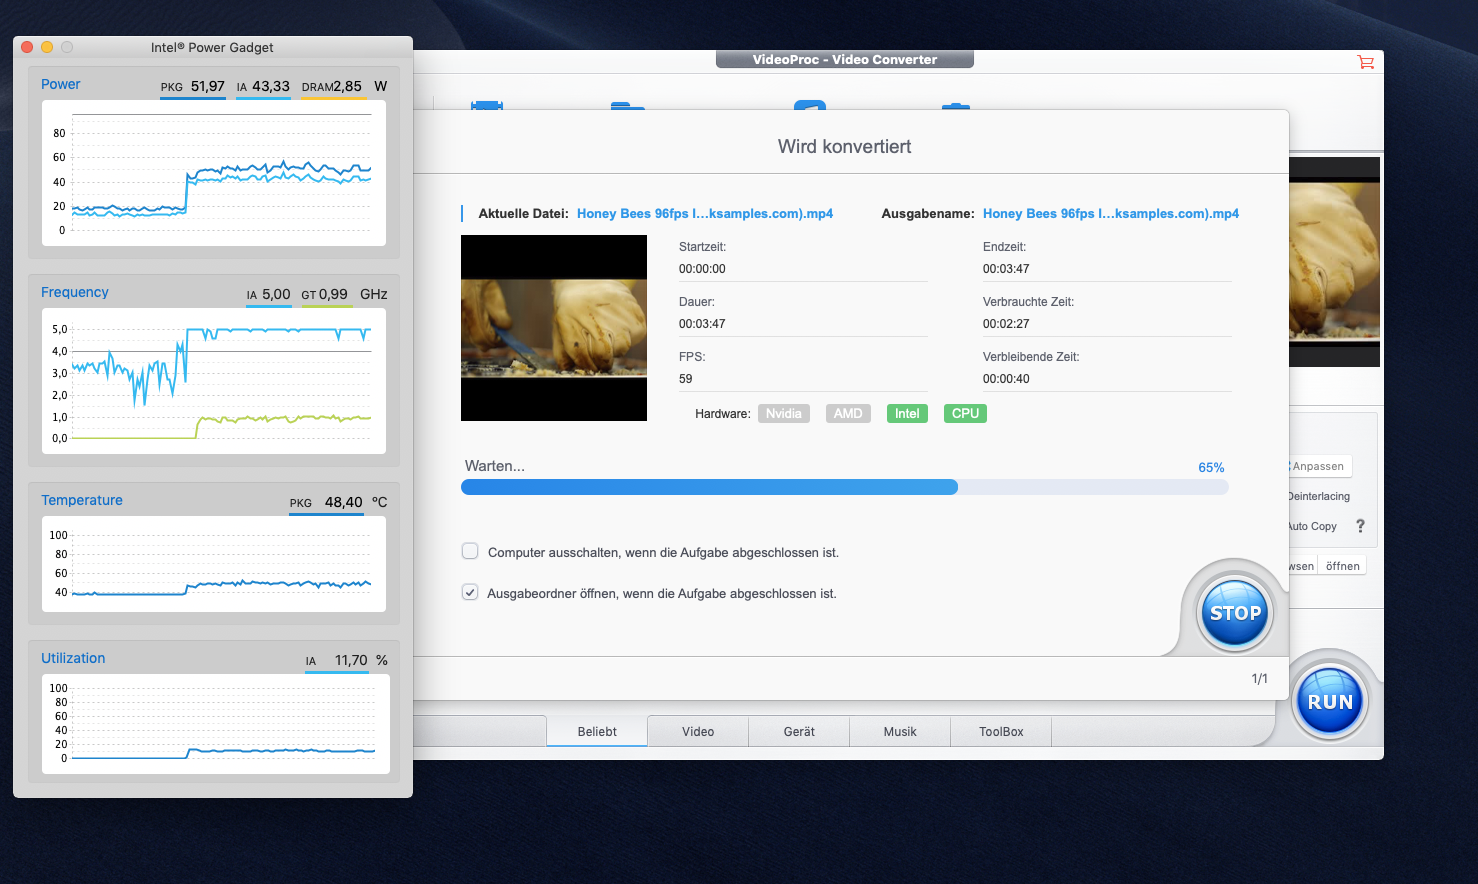Click the Temperature heading in Power Gadget
Screen dimensions: 1478x884
coord(82,501)
